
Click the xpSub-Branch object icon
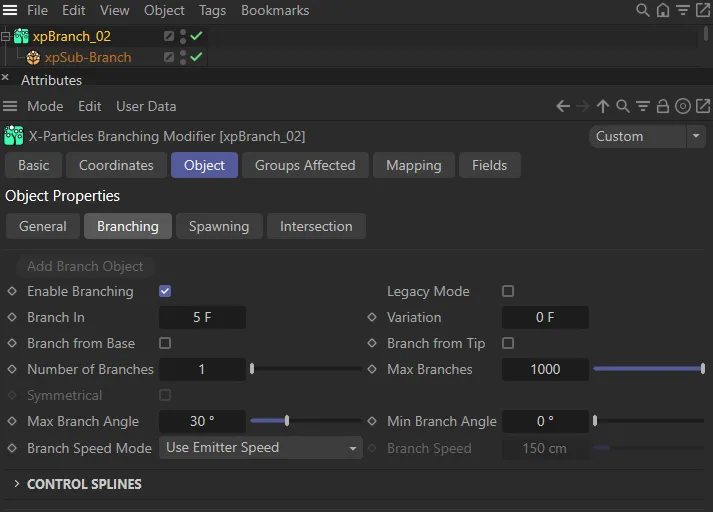(33, 58)
